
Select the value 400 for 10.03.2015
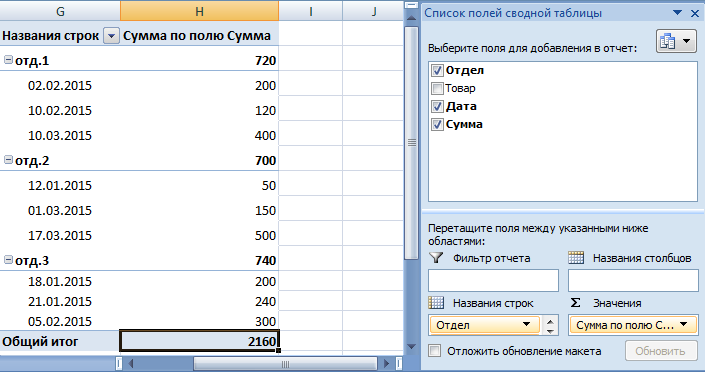pyautogui.click(x=199, y=135)
